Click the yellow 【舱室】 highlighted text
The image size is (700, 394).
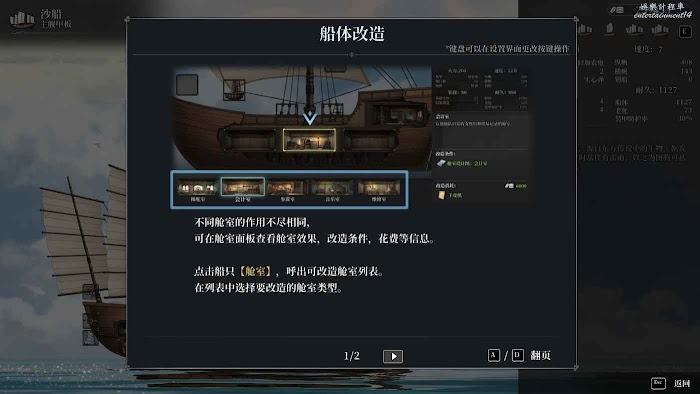(x=255, y=271)
